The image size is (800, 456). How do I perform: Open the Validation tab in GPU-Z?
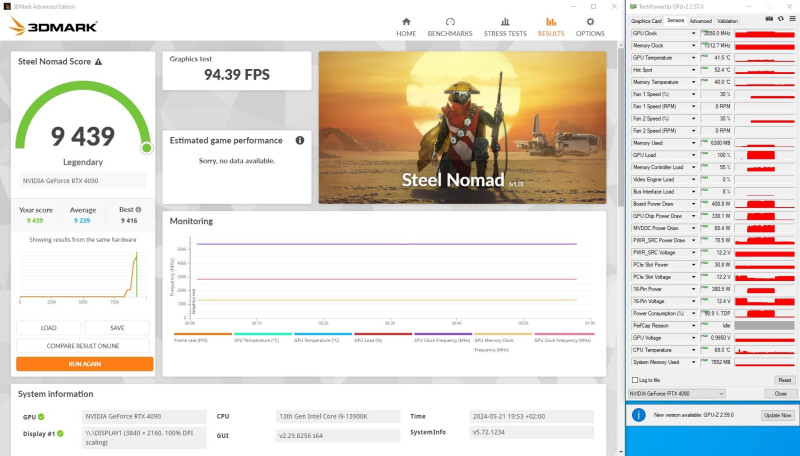728,21
